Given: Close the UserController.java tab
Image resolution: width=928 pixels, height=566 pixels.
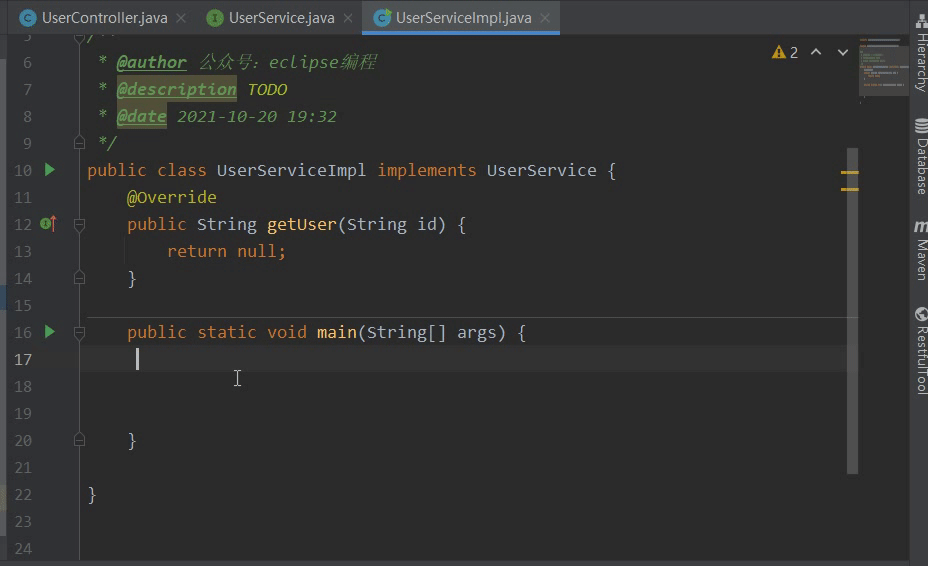Looking at the screenshot, I should (181, 18).
